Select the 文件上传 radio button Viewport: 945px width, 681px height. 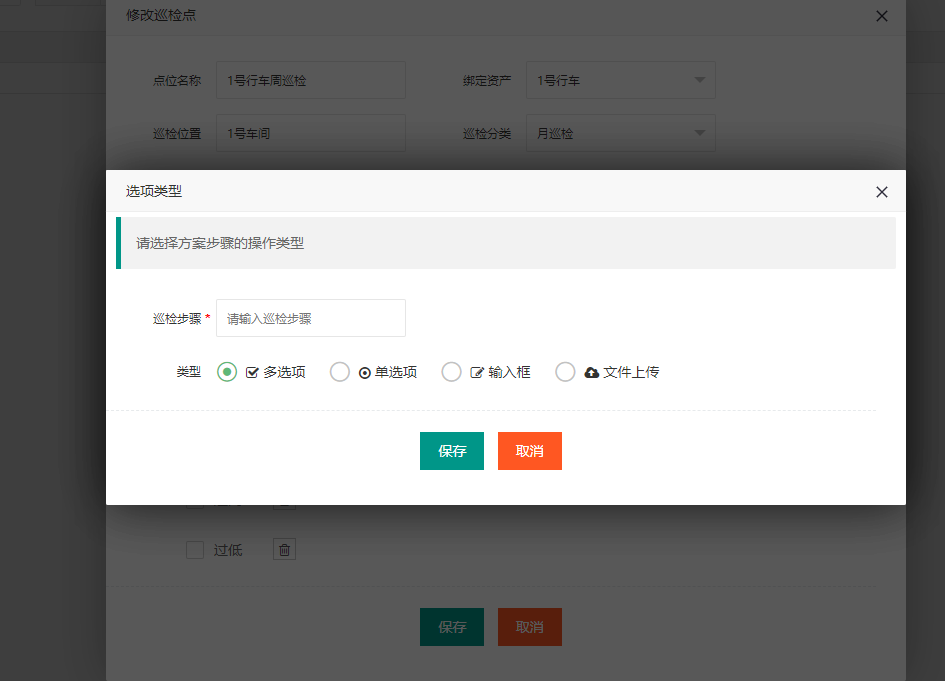(565, 372)
